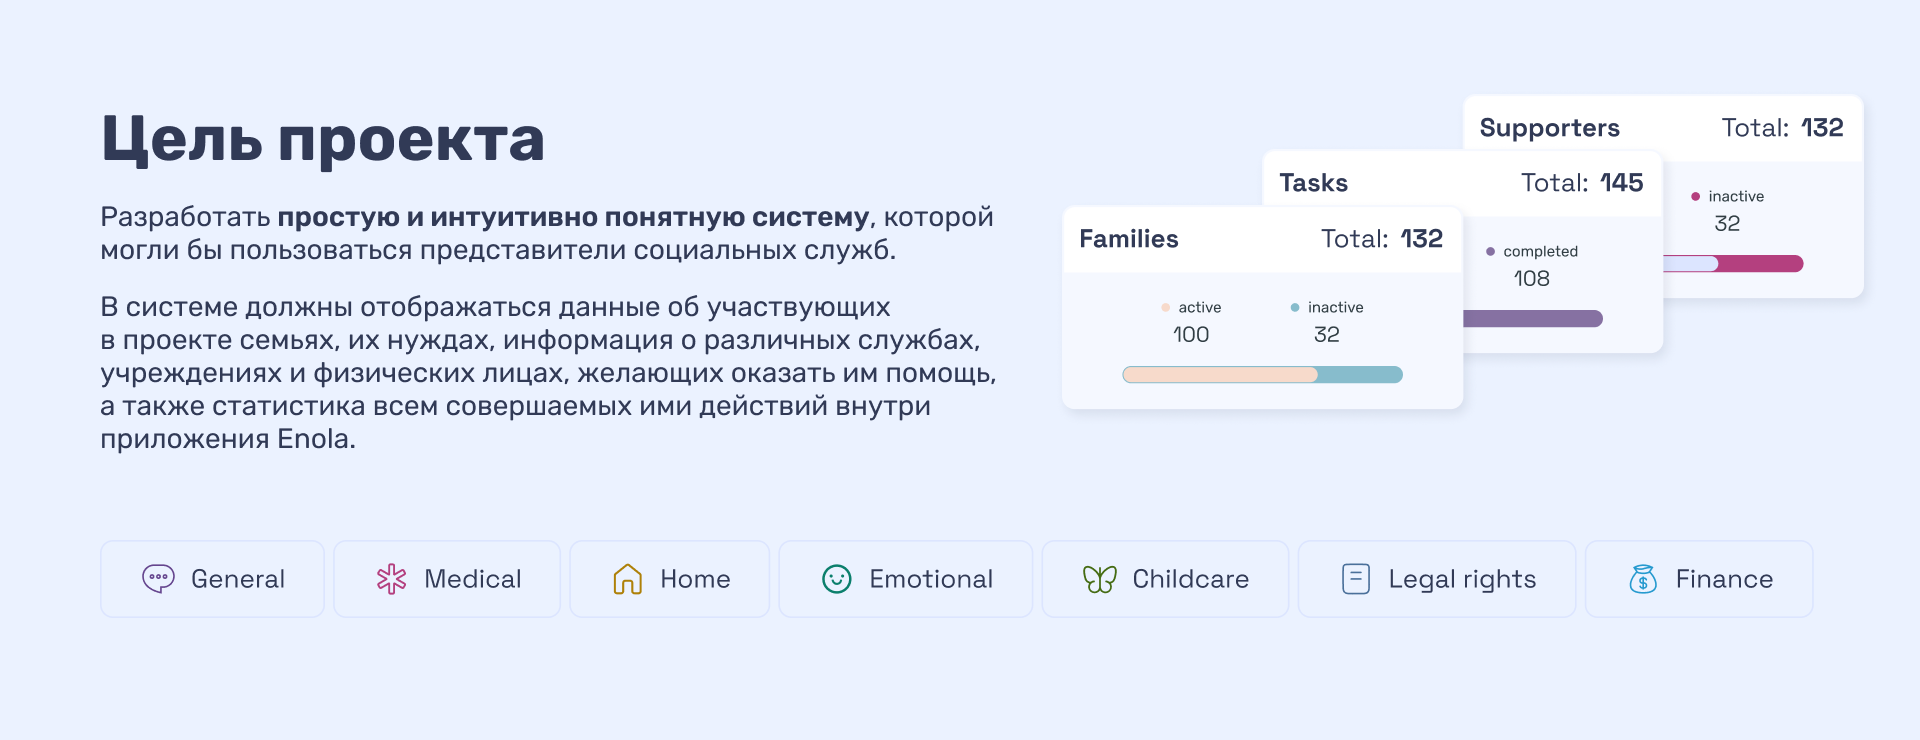The image size is (1920, 740).
Task: Click the Home house icon
Action: [x=627, y=579]
